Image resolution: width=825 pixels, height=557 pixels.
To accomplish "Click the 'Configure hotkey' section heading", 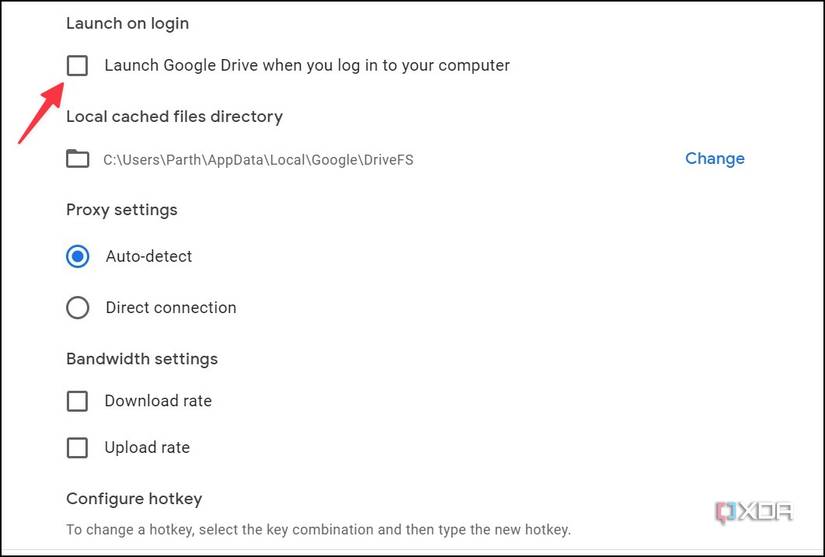I will pyautogui.click(x=134, y=499).
